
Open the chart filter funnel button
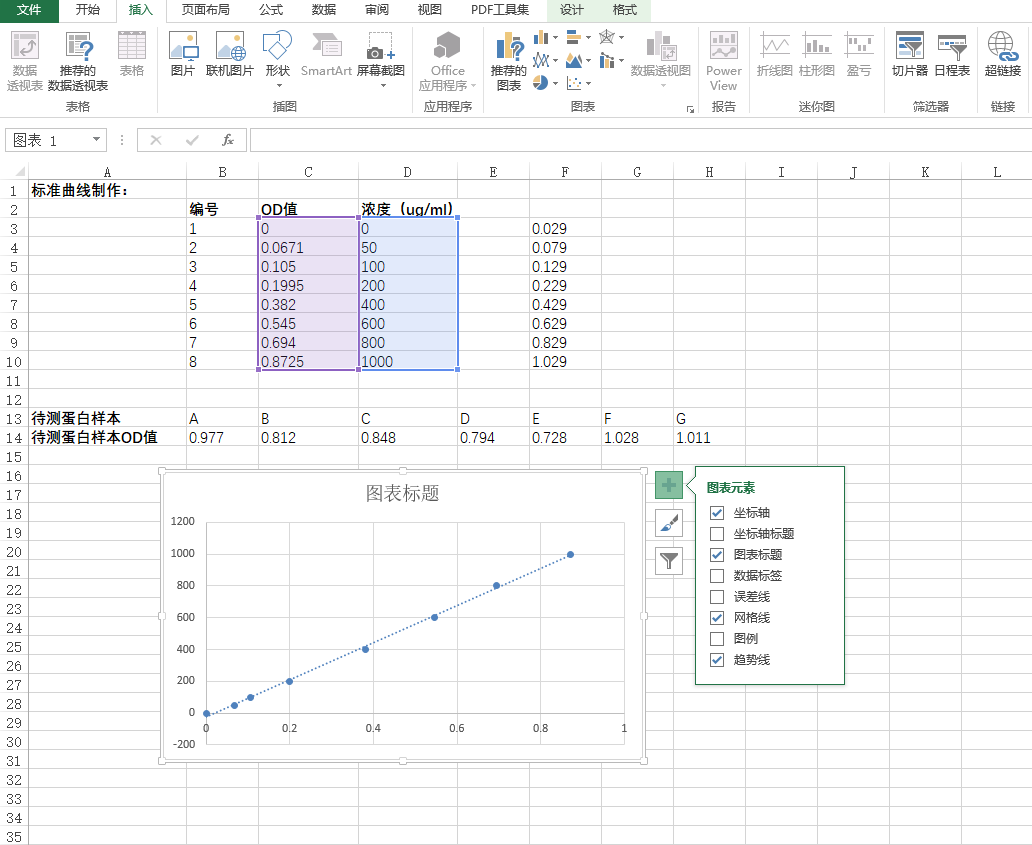click(x=669, y=561)
